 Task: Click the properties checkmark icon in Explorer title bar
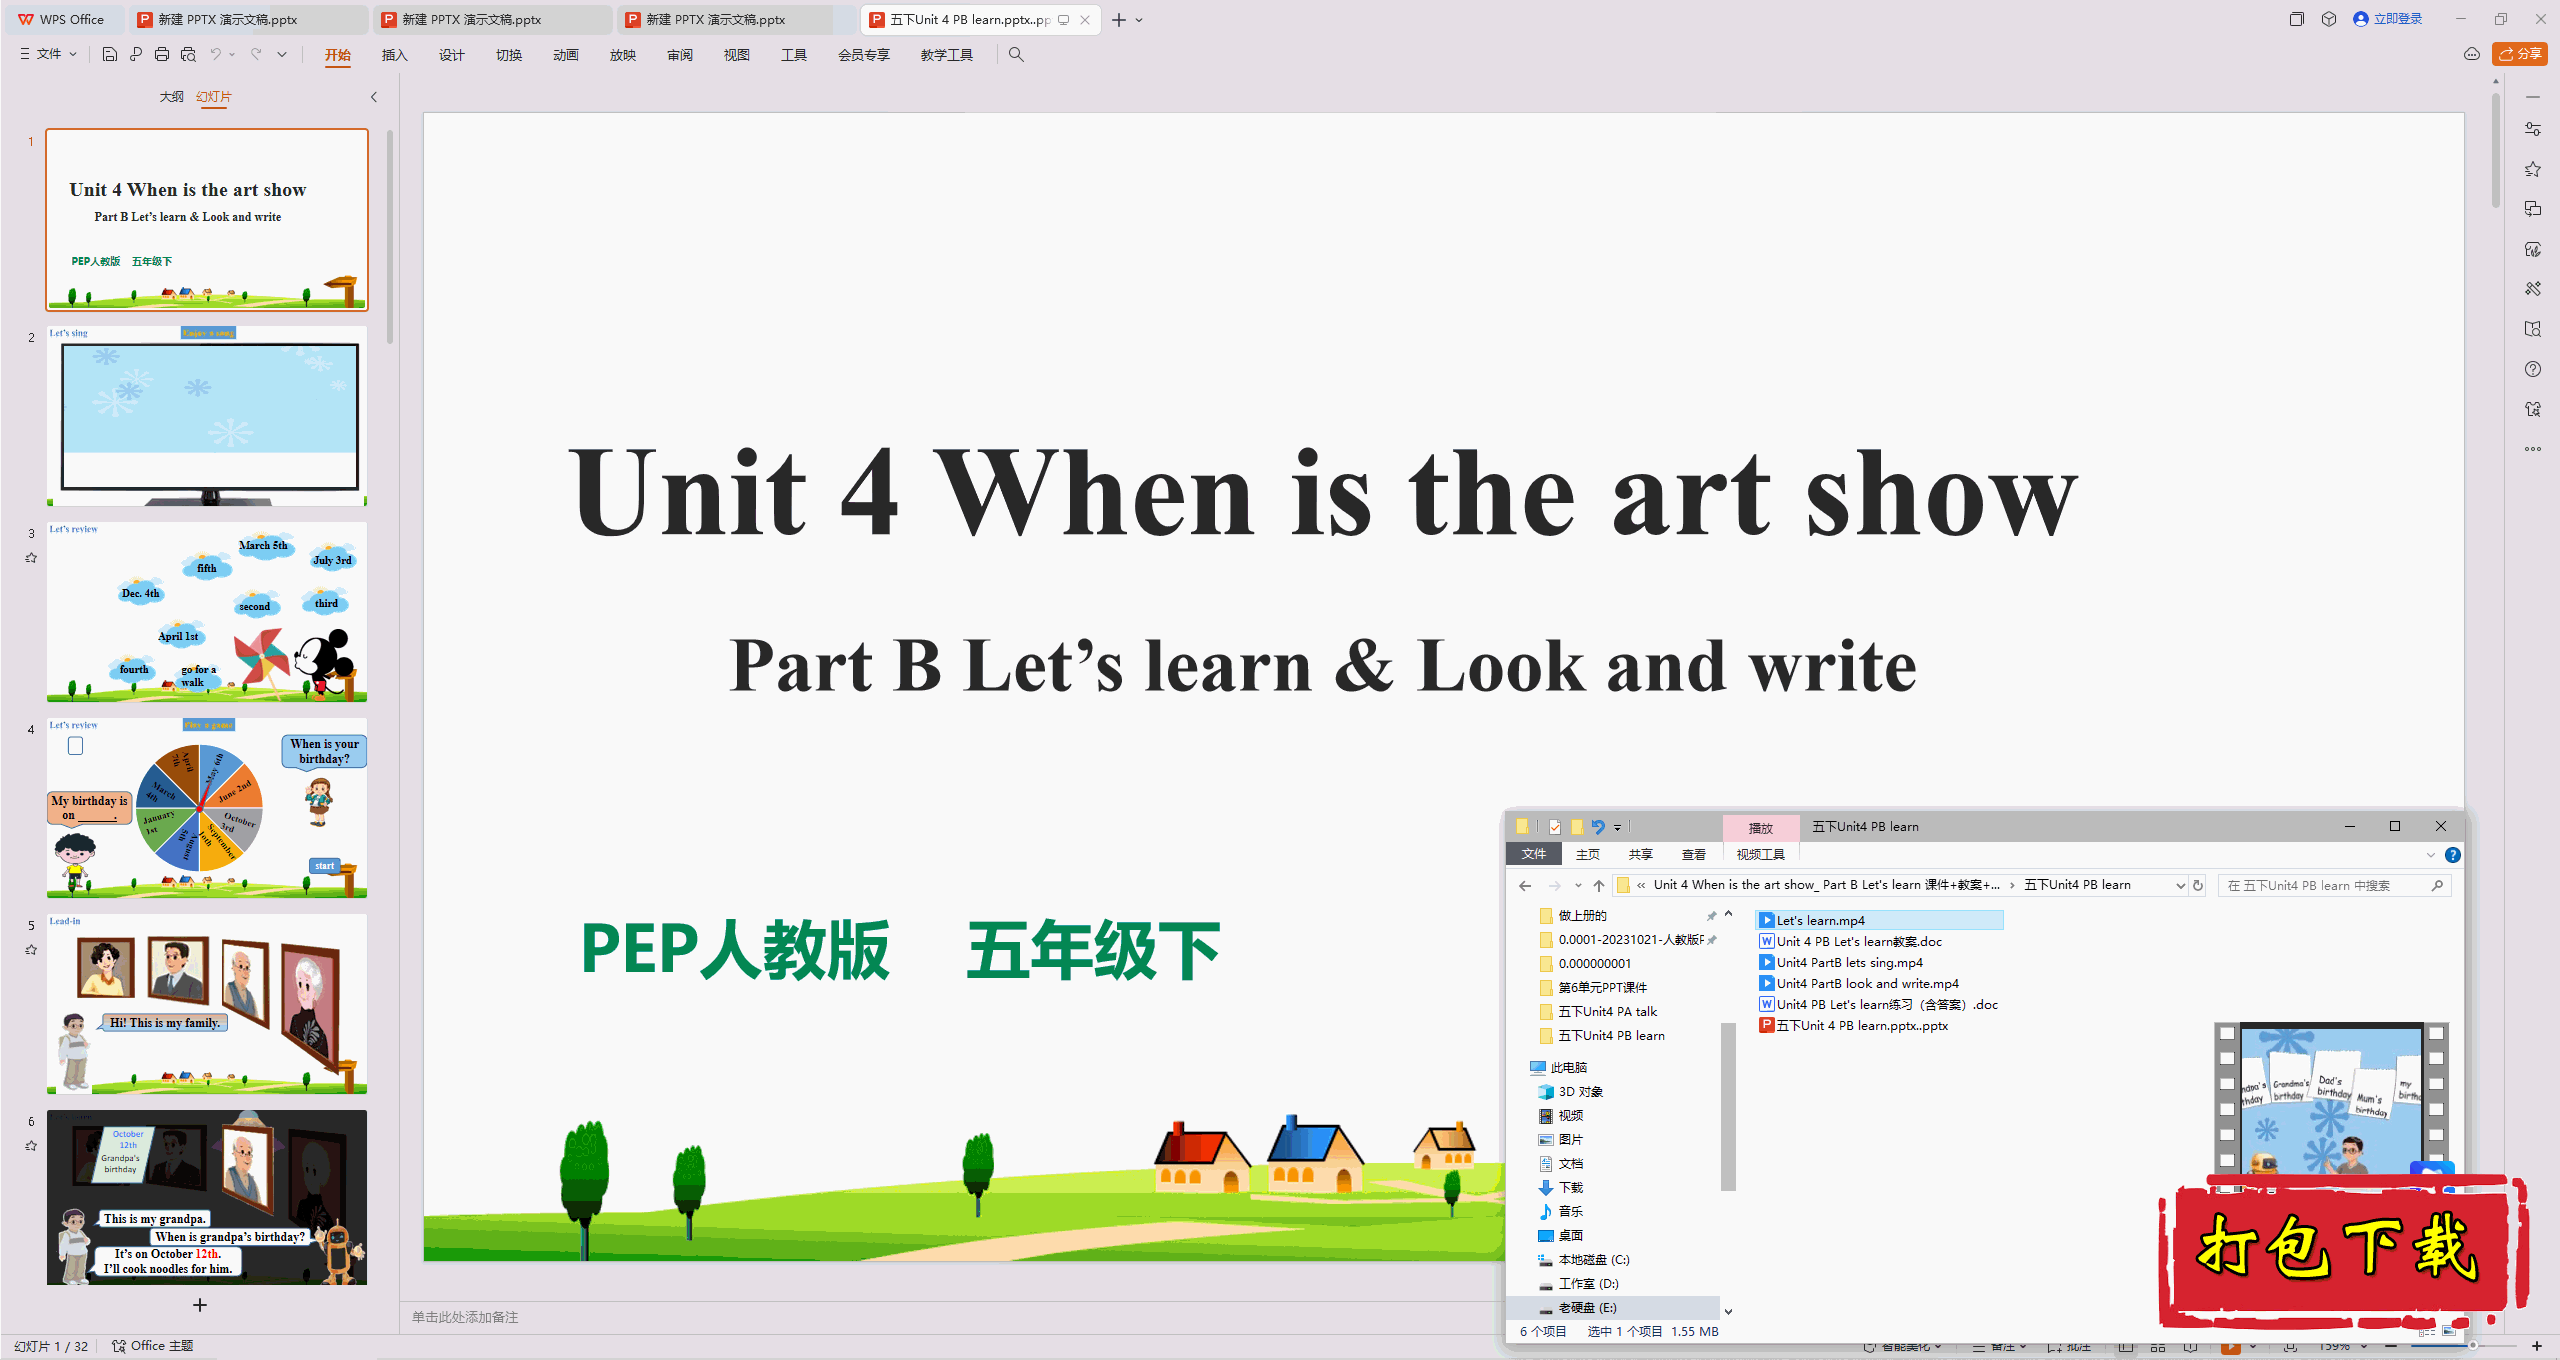(x=1555, y=827)
